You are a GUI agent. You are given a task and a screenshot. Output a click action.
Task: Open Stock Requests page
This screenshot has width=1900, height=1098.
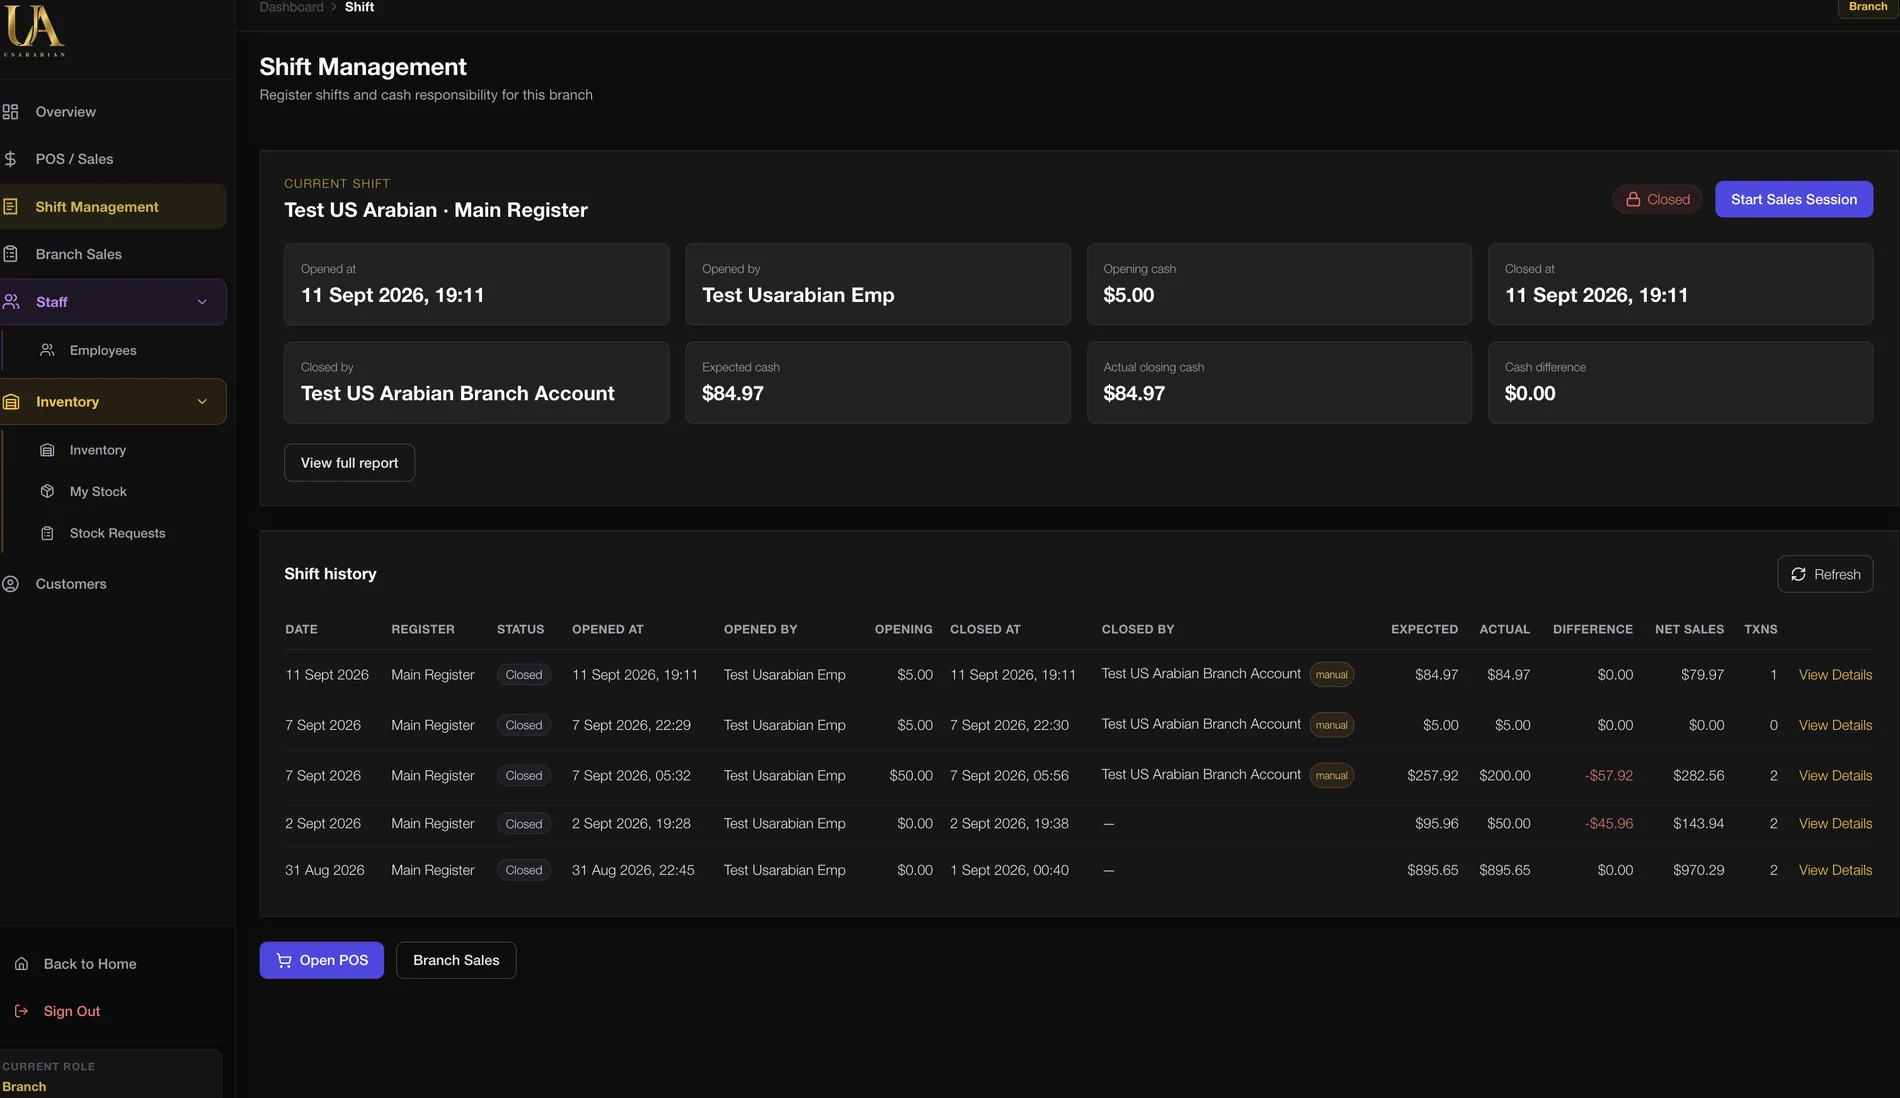[116, 533]
